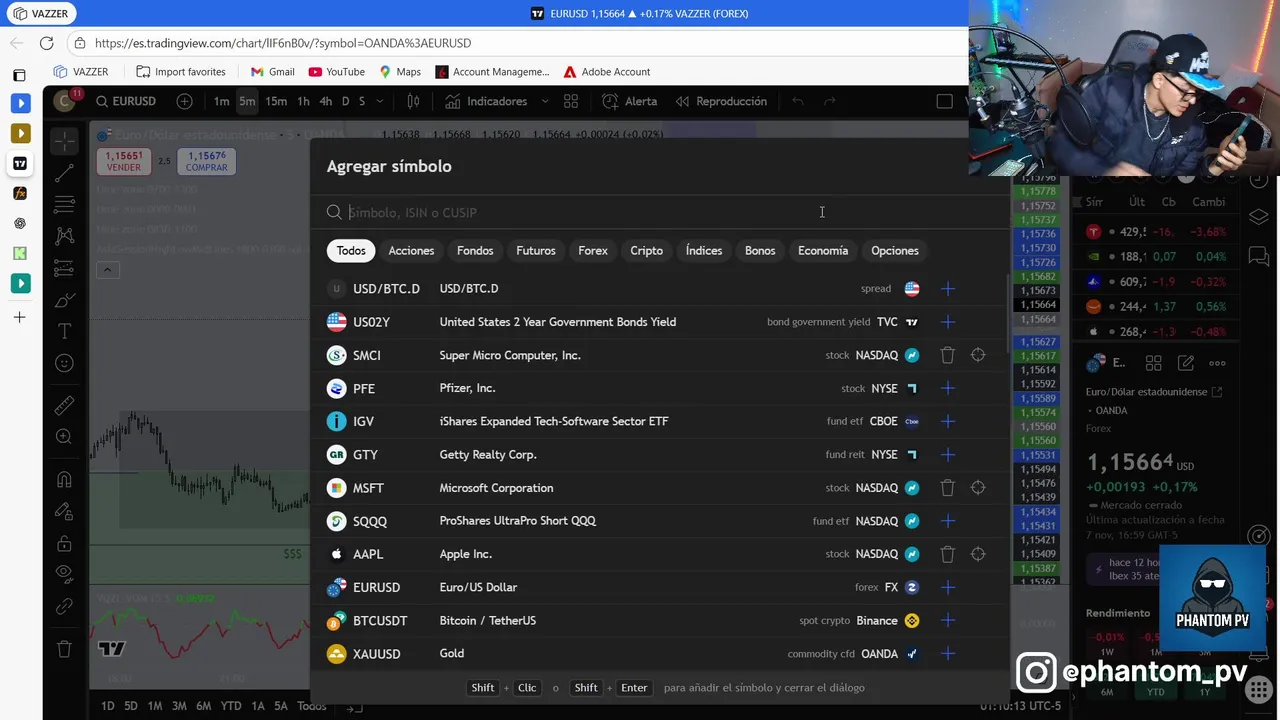Filter results by Bonos

[x=760, y=251]
